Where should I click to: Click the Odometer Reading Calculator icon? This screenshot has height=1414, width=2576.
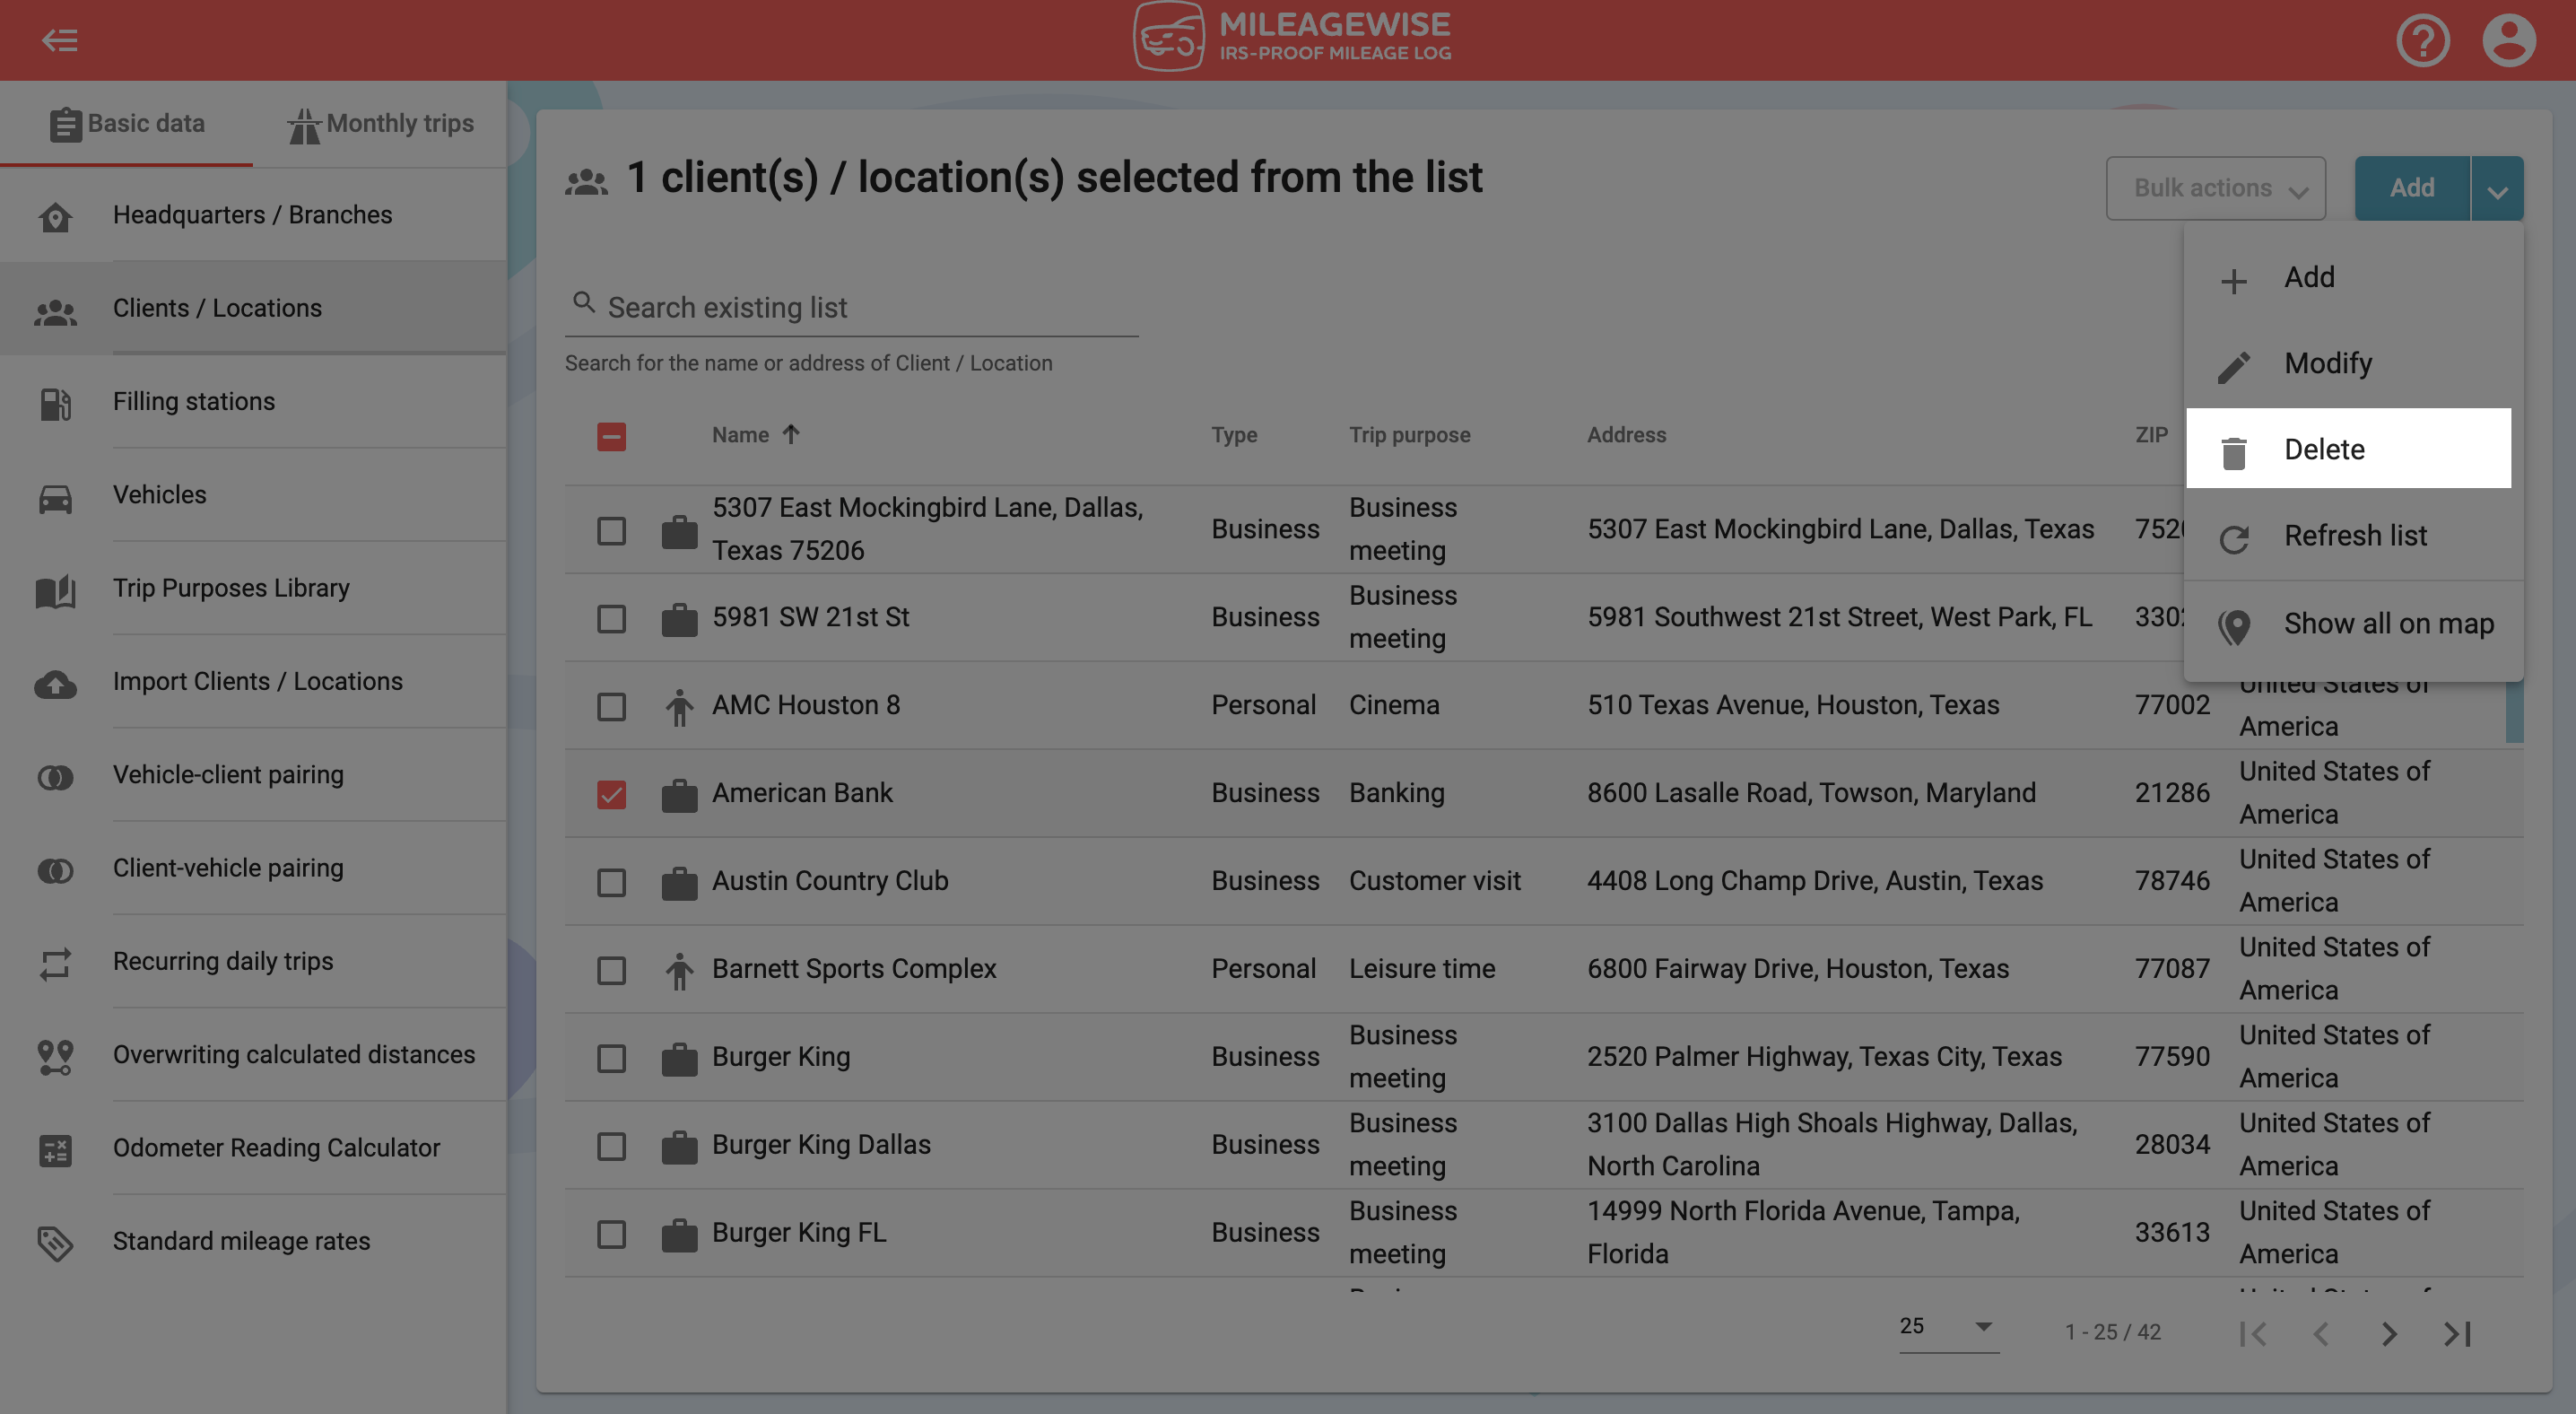(x=55, y=1149)
